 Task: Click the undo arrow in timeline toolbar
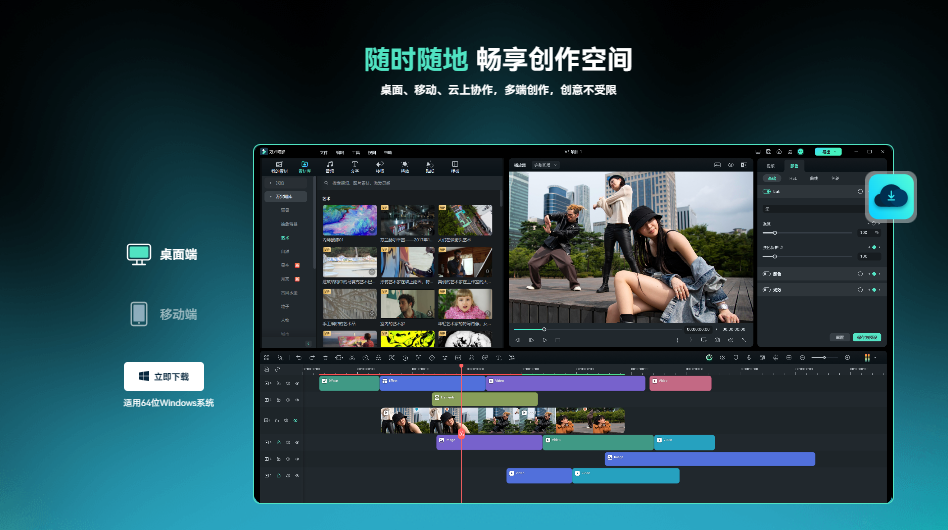pyautogui.click(x=299, y=358)
